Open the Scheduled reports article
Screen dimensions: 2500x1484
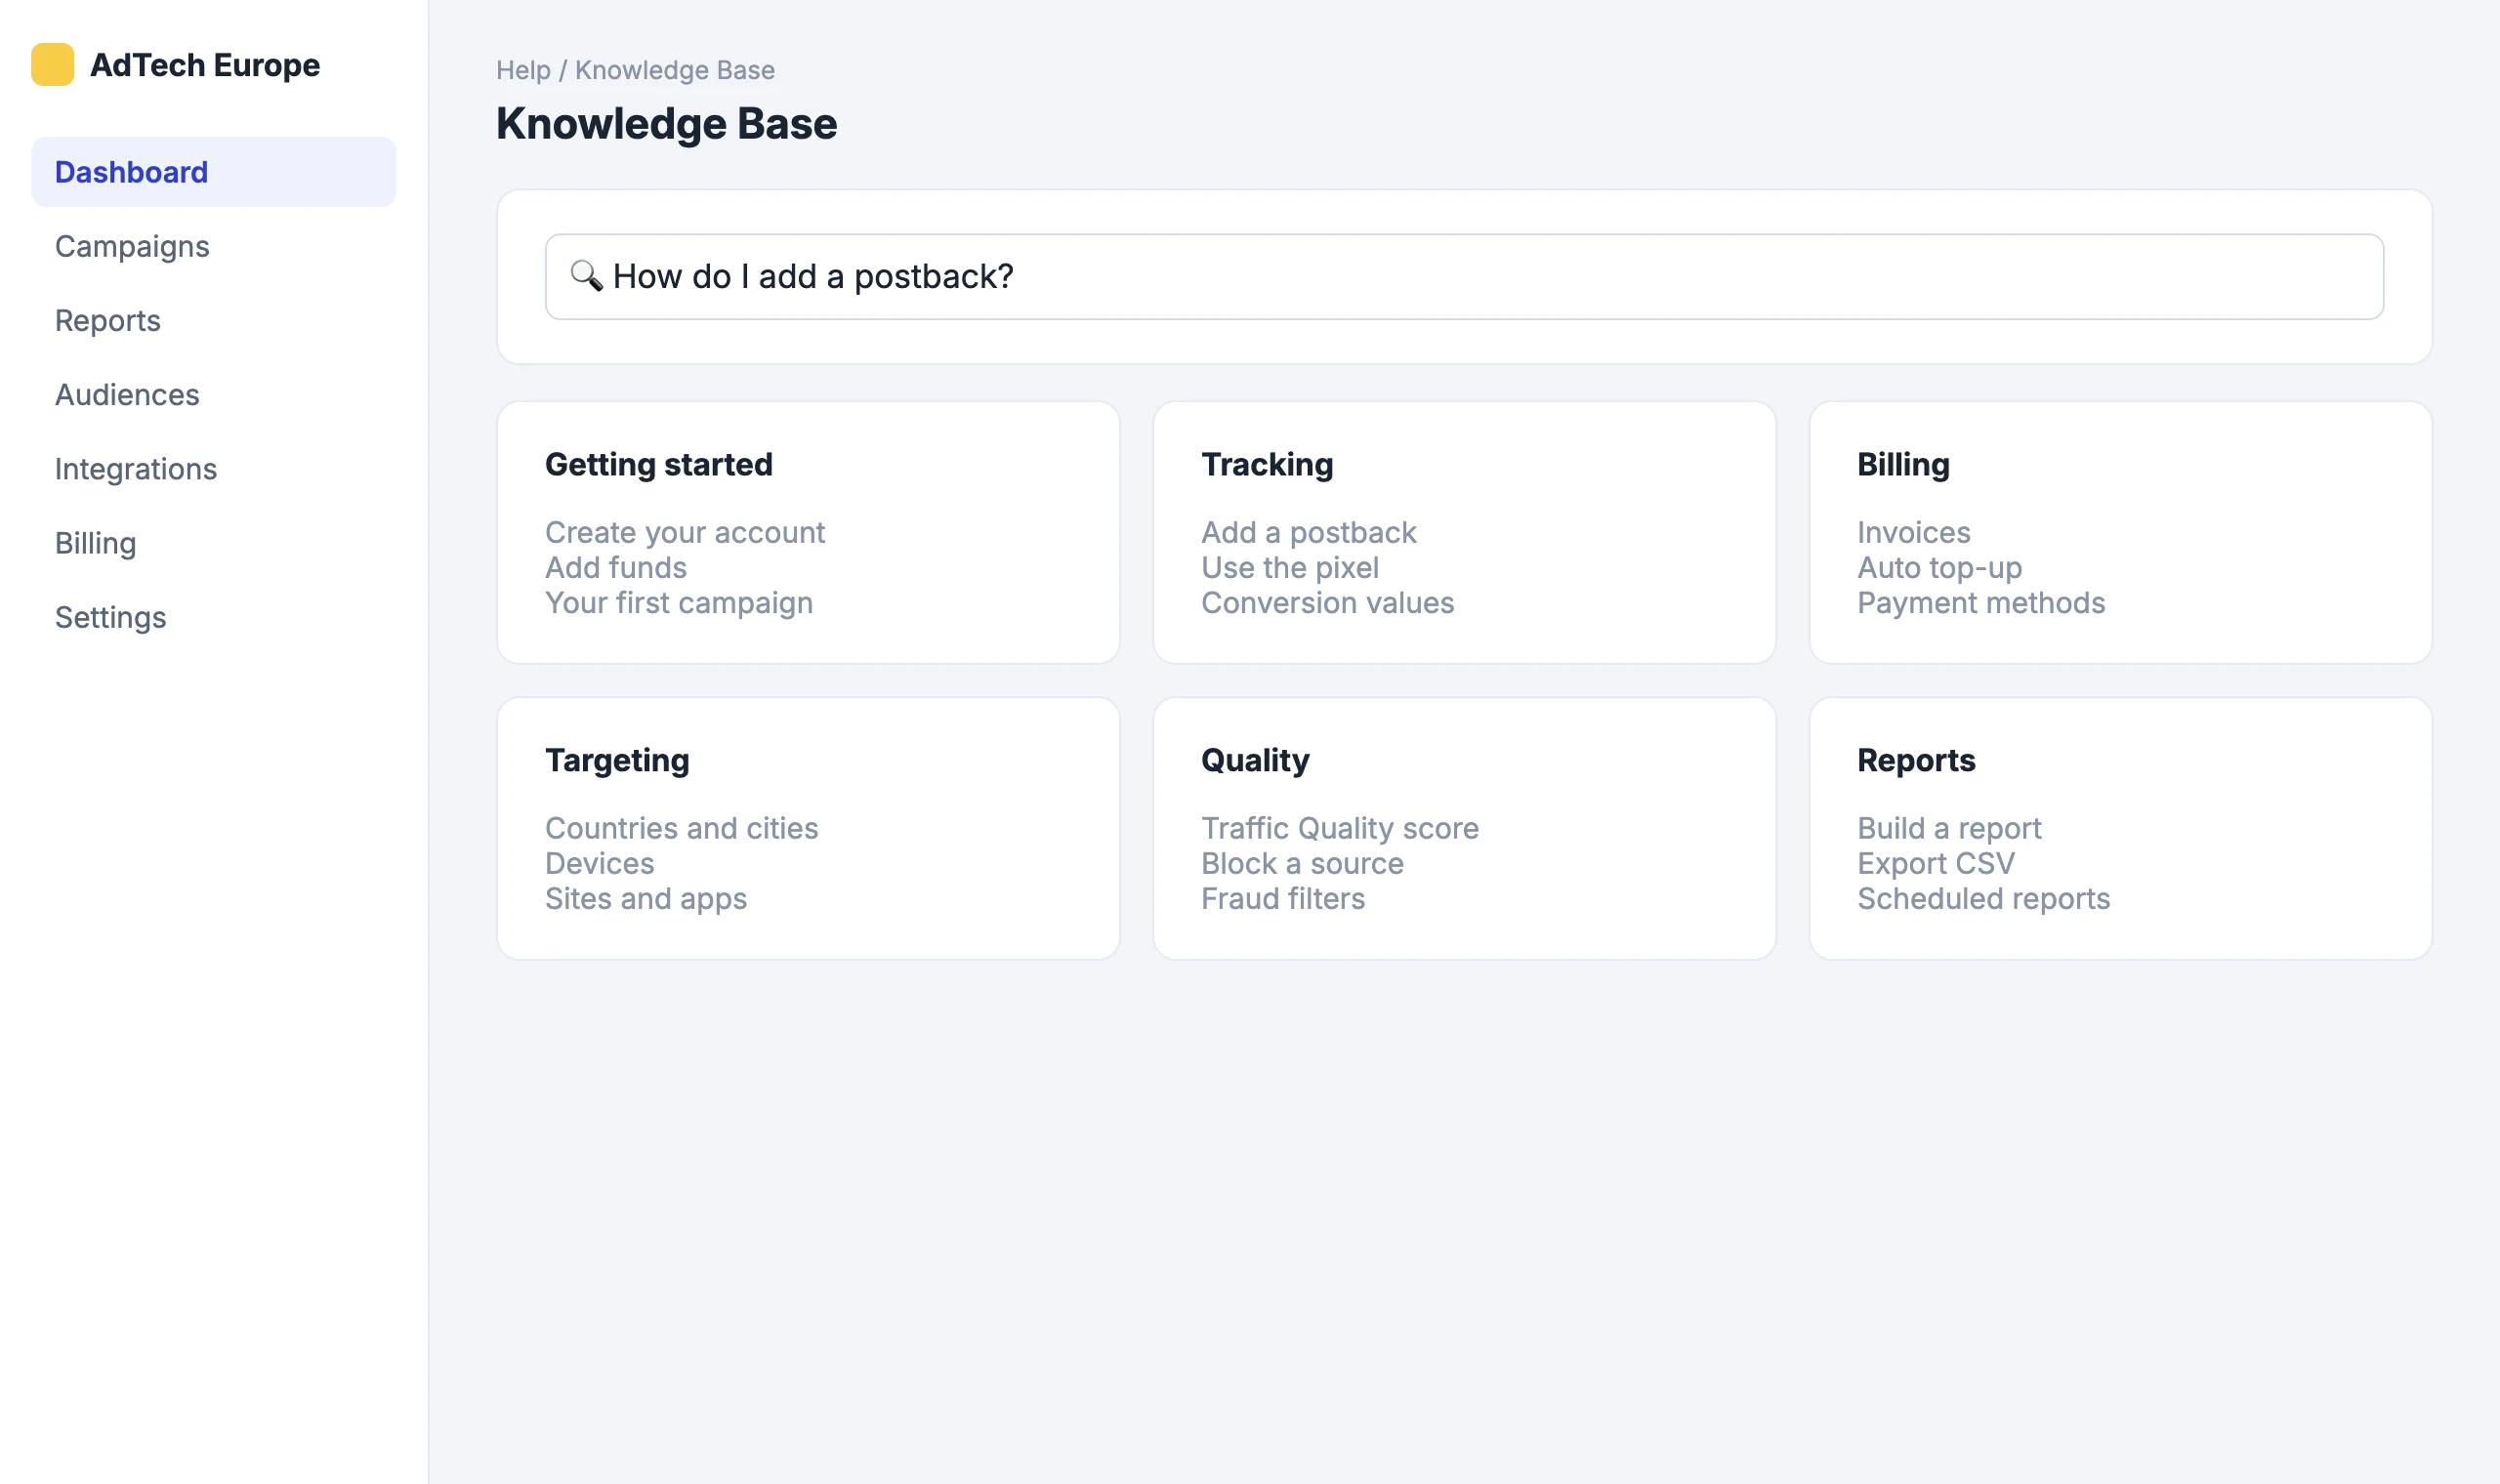coord(1984,899)
